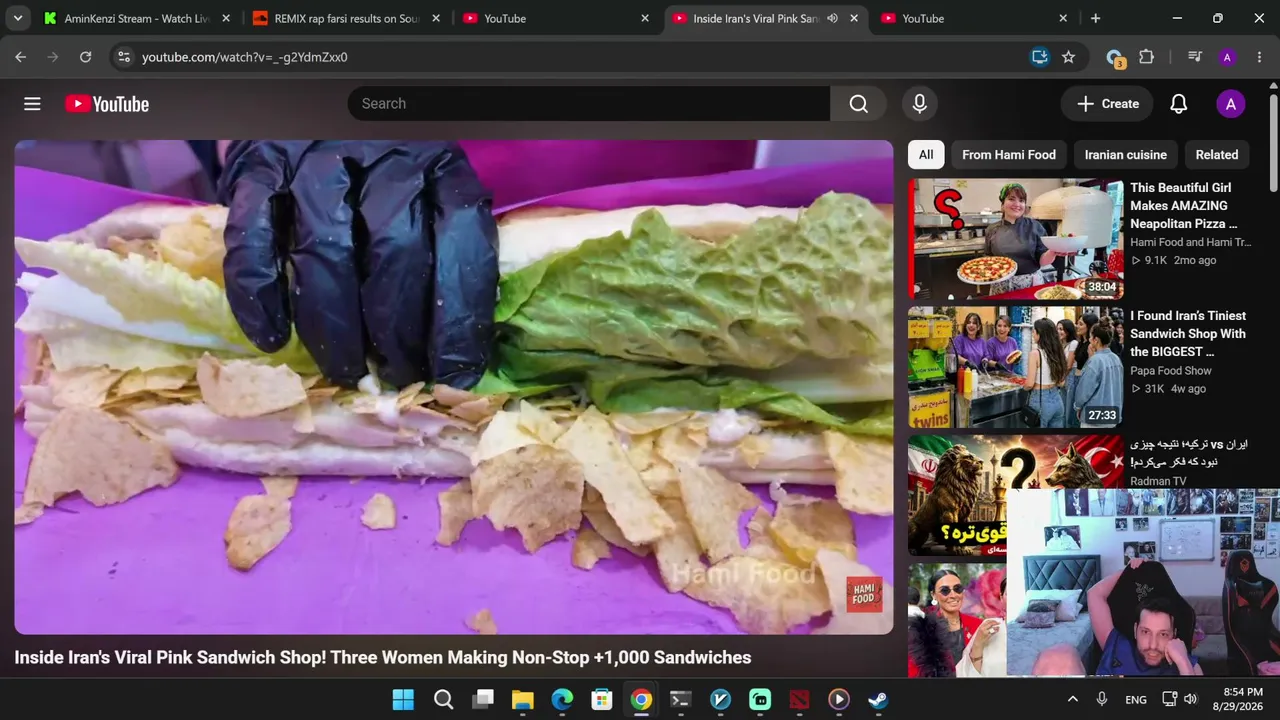This screenshot has height=720, width=1280.
Task: Open Microsoft Edge from the taskbar
Action: pos(562,699)
